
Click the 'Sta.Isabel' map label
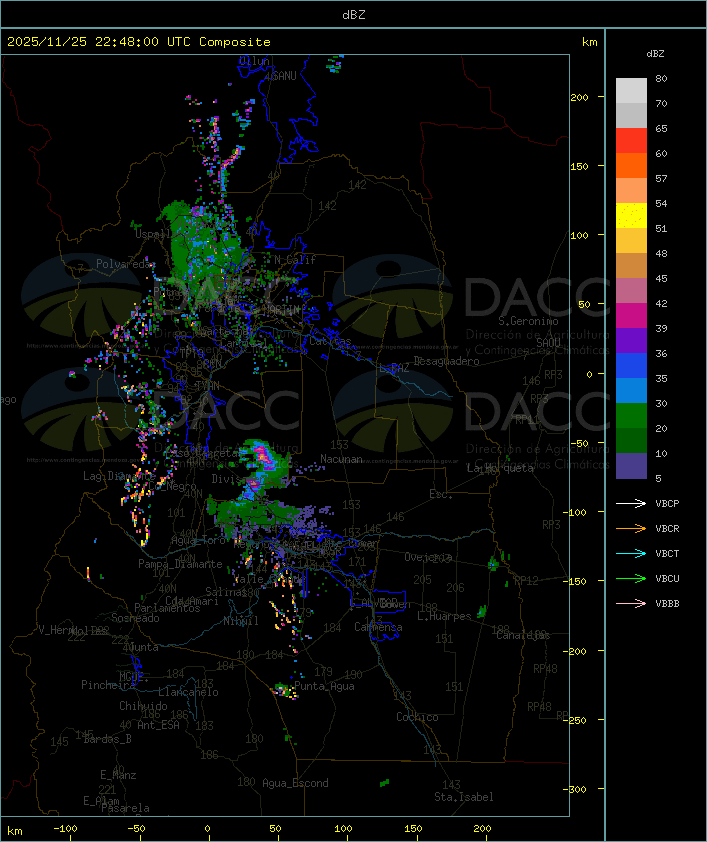pyautogui.click(x=464, y=797)
